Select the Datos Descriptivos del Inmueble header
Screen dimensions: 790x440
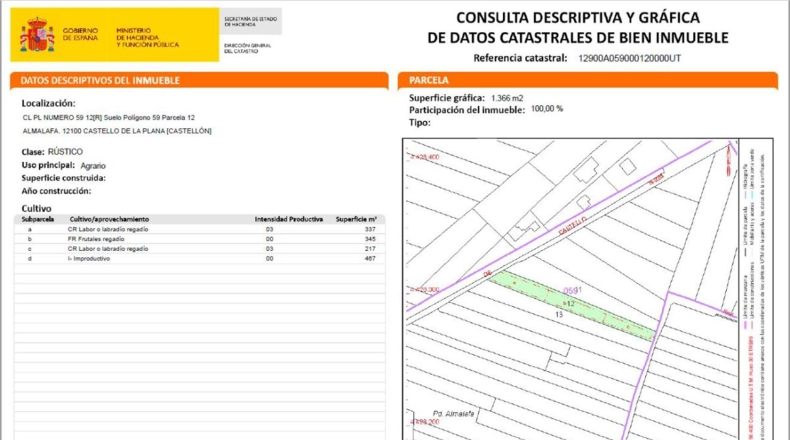pyautogui.click(x=200, y=81)
